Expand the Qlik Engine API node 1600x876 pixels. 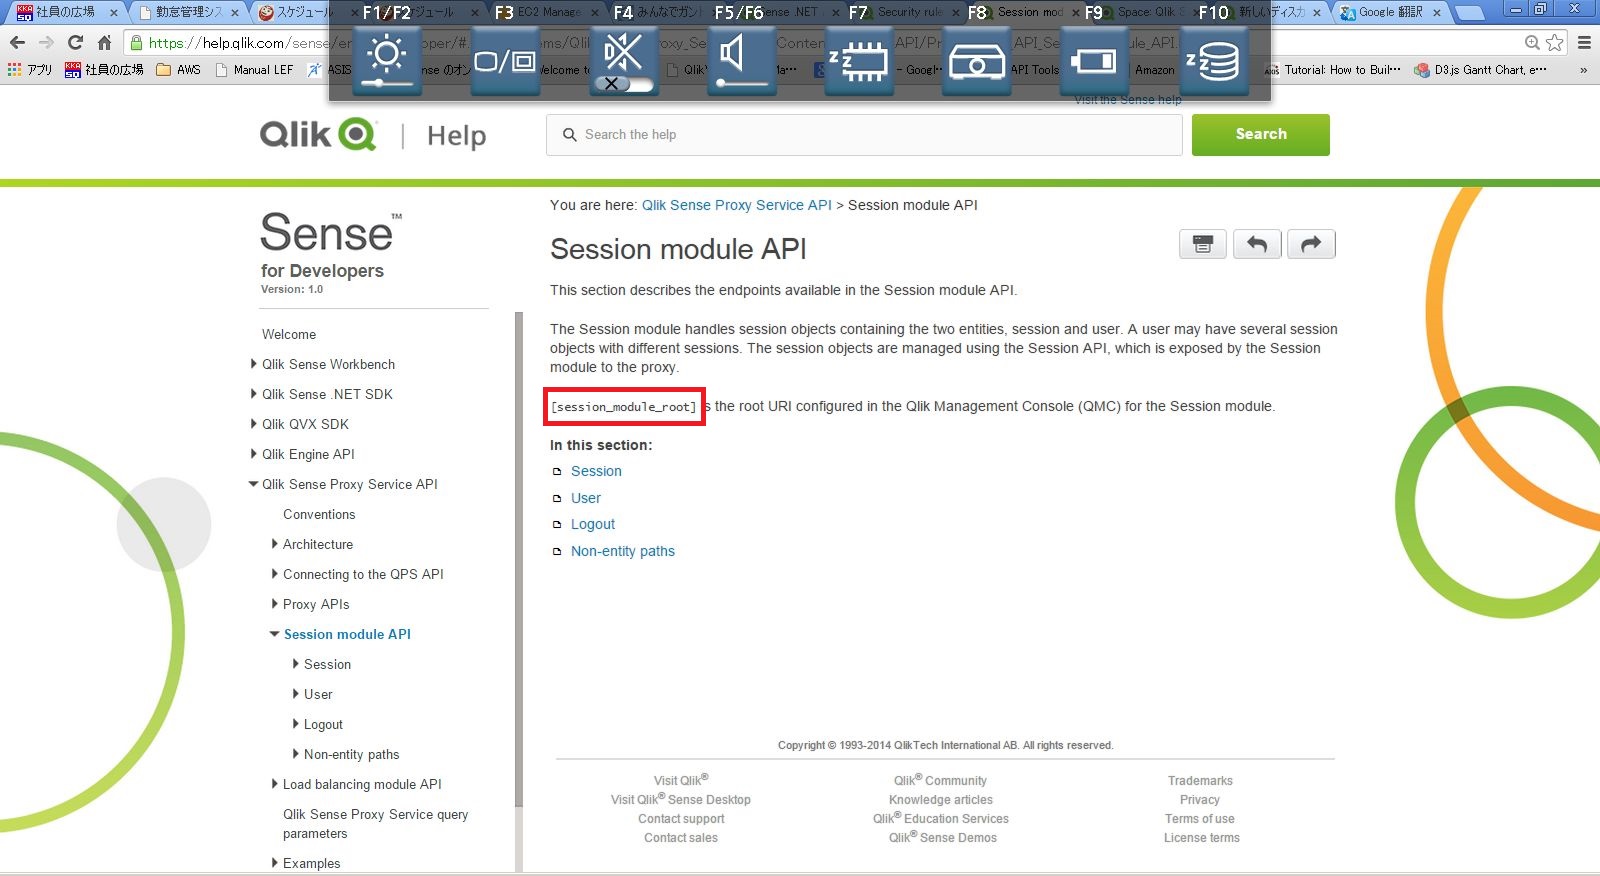point(254,454)
